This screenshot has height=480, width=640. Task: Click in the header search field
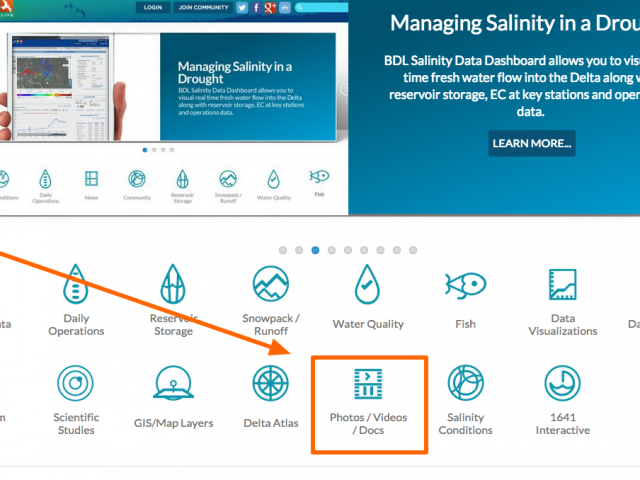[x=322, y=7]
